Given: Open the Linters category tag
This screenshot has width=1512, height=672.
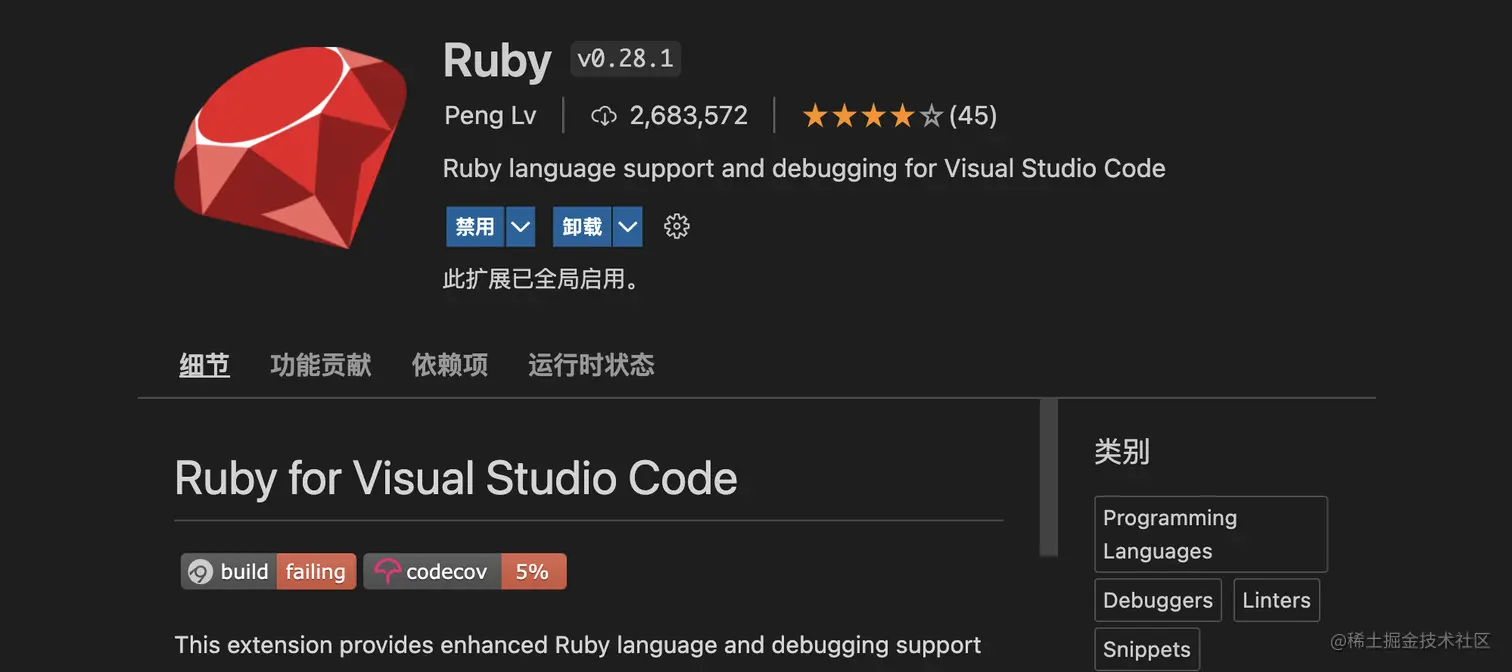Looking at the screenshot, I should [x=1277, y=600].
